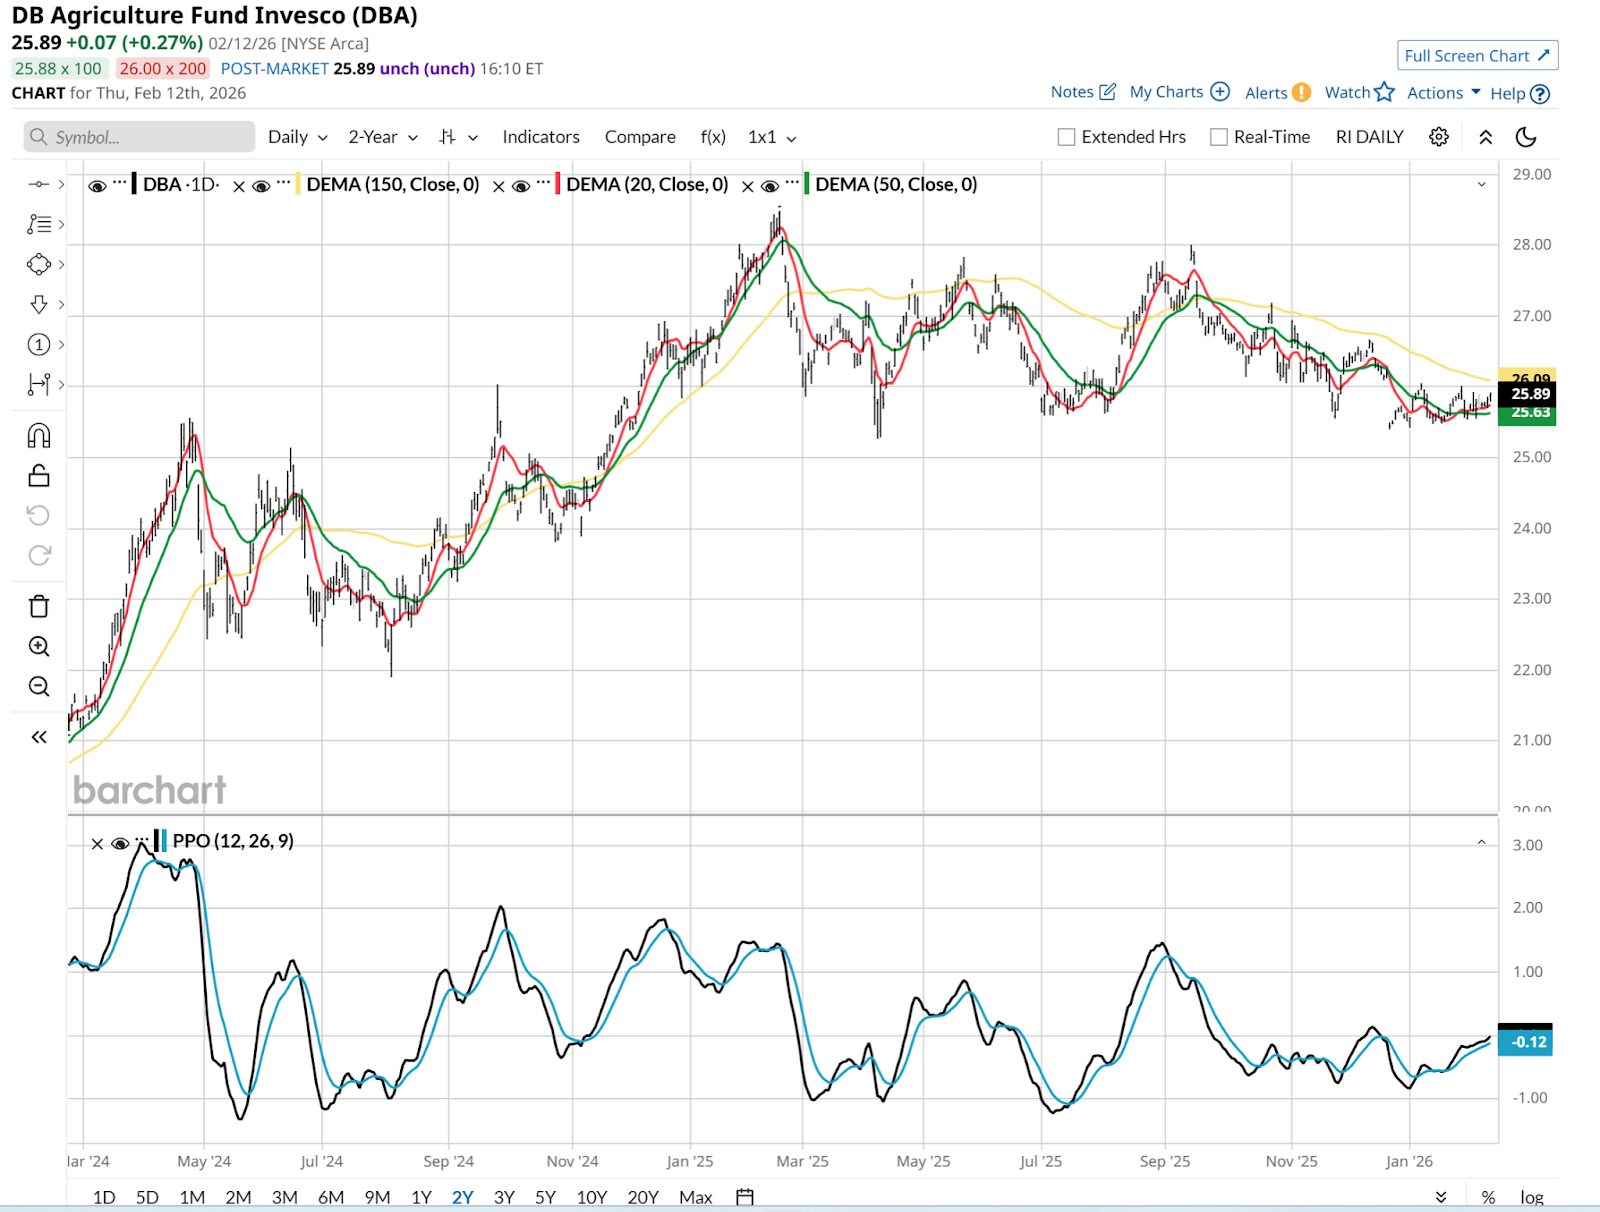Open the Daily frequency dropdown
The height and width of the screenshot is (1212, 1600).
298,137
